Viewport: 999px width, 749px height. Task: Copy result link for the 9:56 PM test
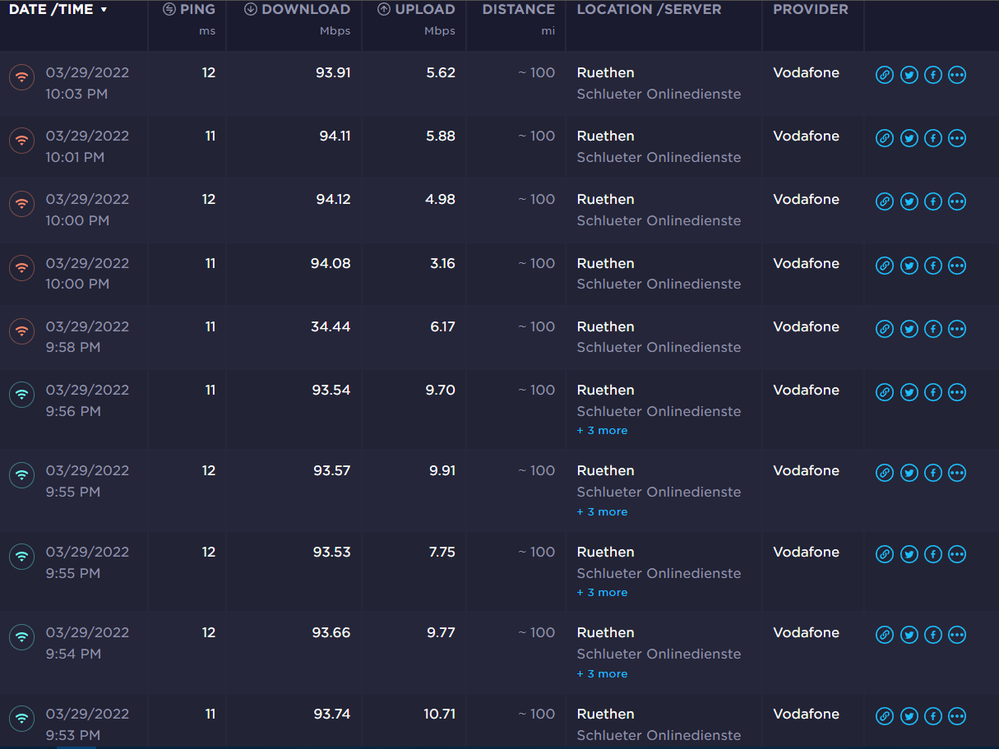point(884,392)
